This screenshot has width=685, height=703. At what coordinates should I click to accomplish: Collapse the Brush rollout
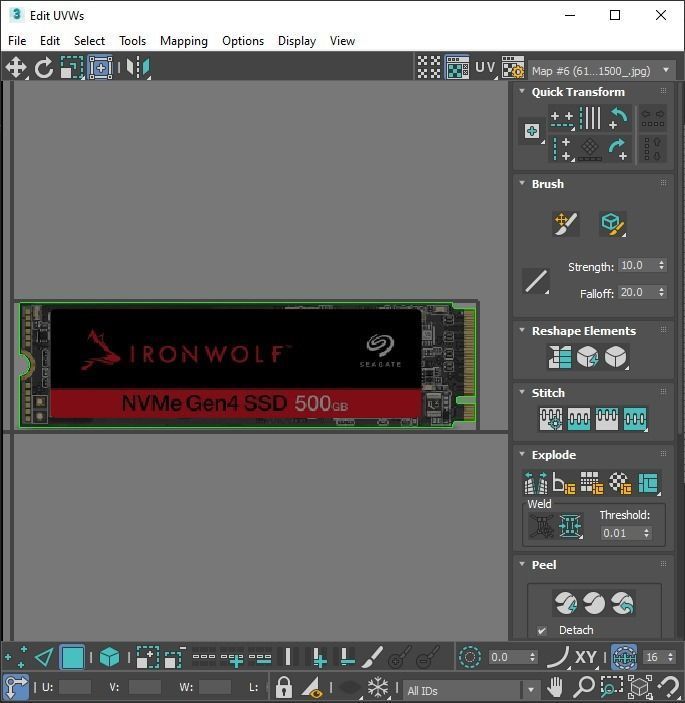click(522, 183)
